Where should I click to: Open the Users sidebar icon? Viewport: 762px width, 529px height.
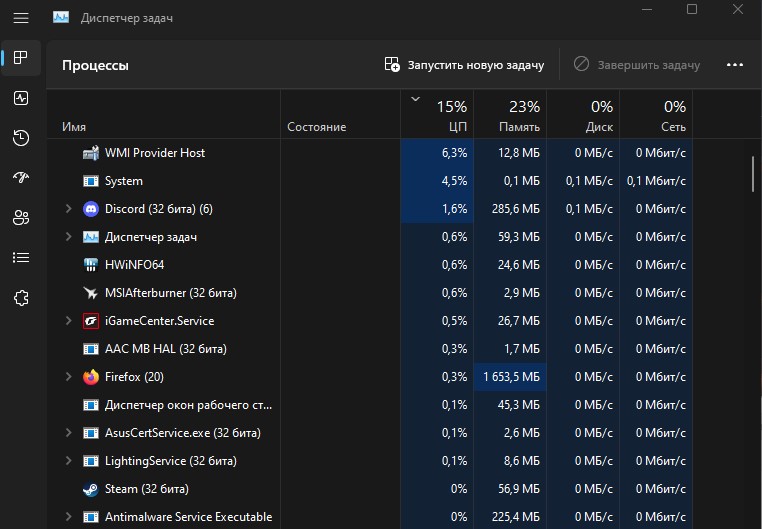click(x=21, y=218)
